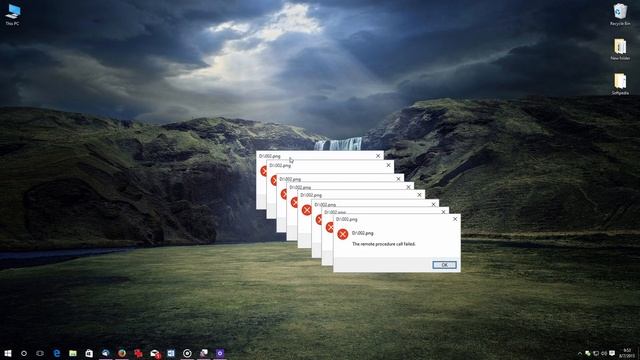Open the Windows Store taskbar icon

[x=89, y=353]
